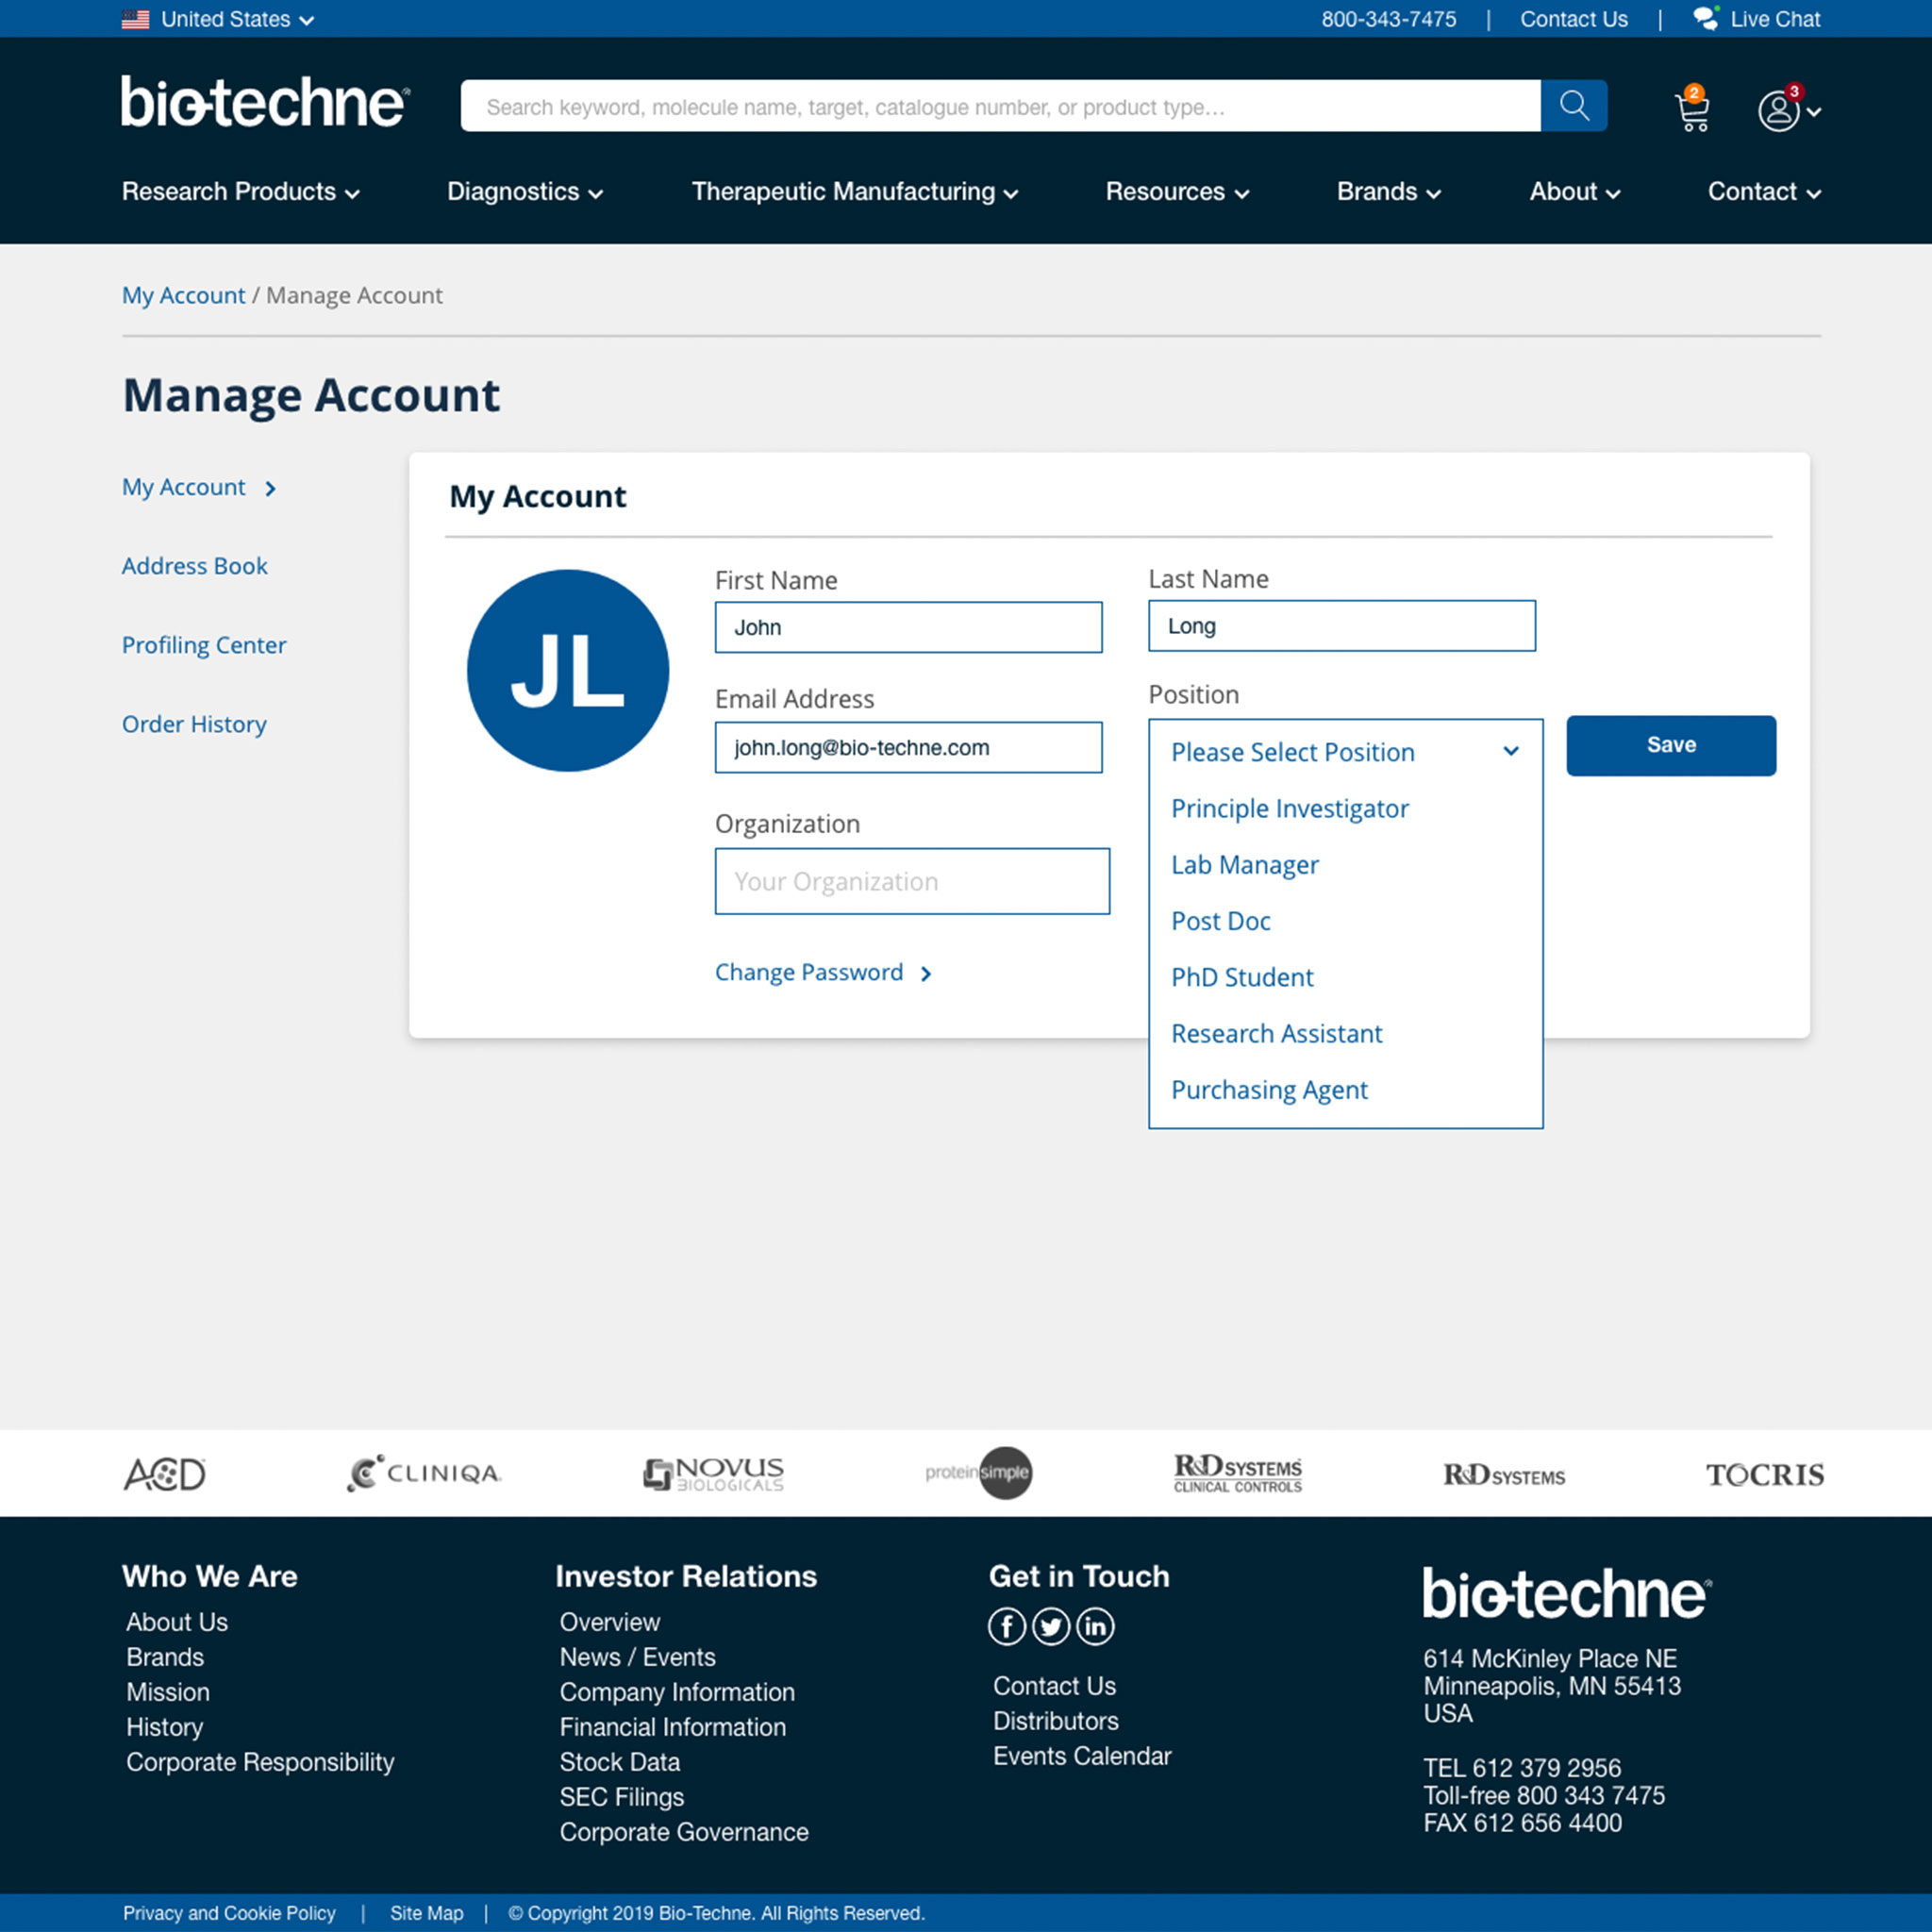This screenshot has width=1932, height=1932.
Task: Open the Change Password link
Action: click(x=823, y=973)
